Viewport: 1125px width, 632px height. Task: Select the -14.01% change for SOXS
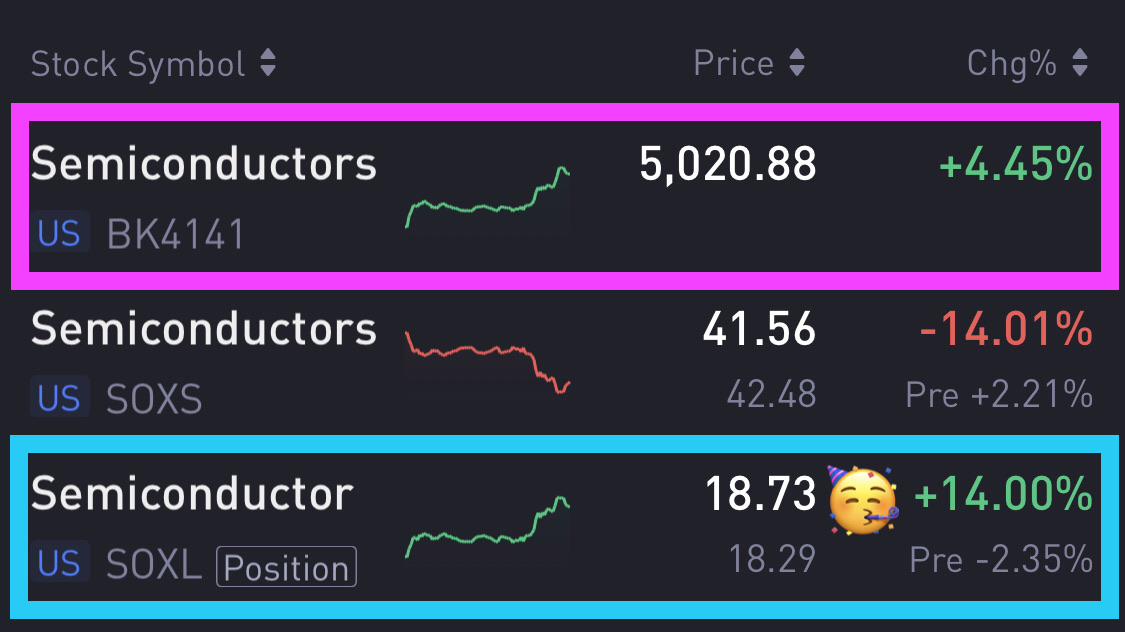pyautogui.click(x=1005, y=329)
